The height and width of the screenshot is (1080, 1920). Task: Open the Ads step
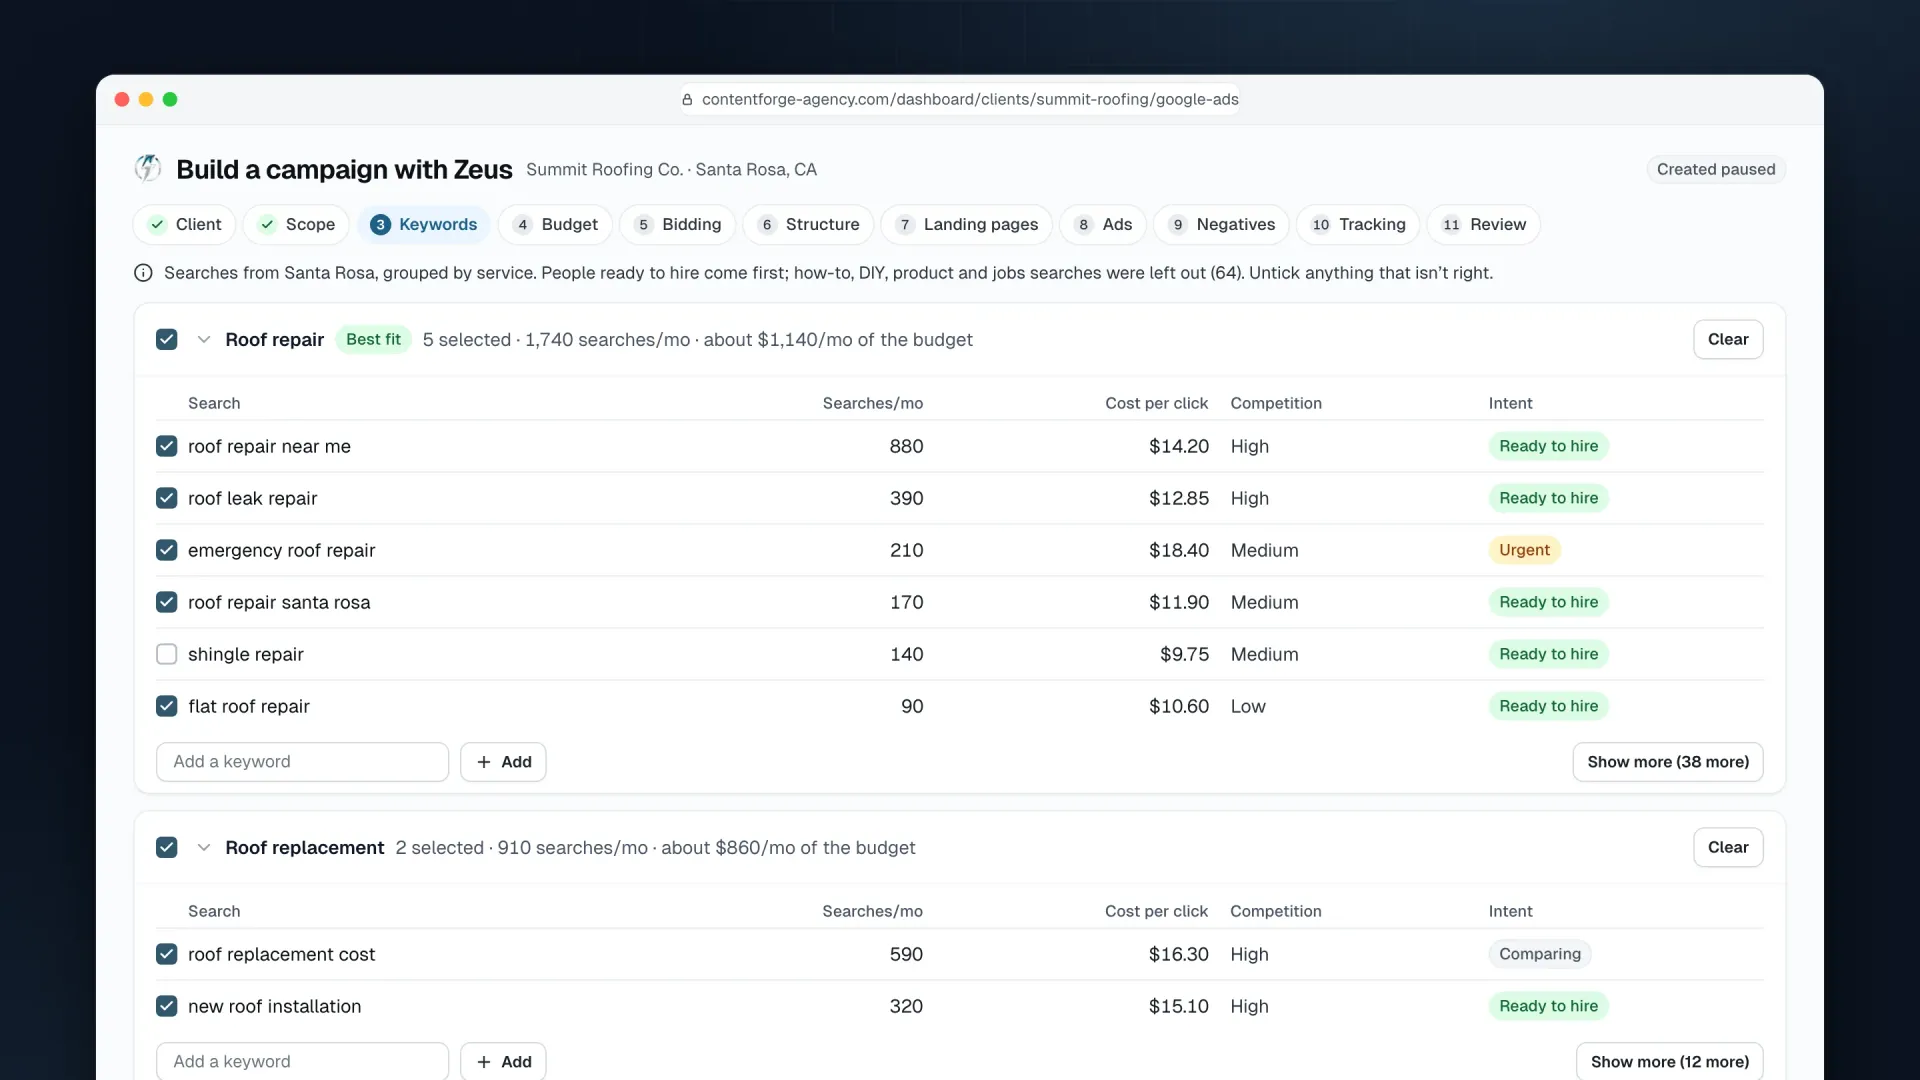(x=1103, y=225)
